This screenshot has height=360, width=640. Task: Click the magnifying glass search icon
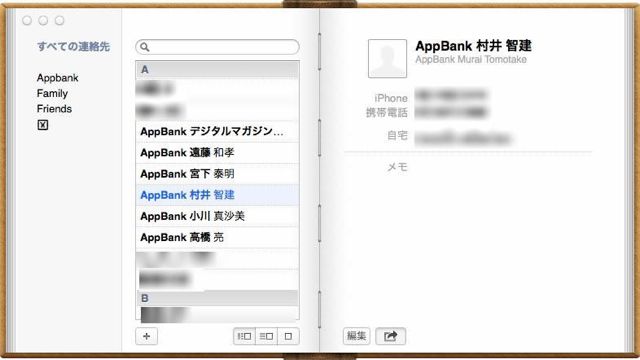pos(144,47)
